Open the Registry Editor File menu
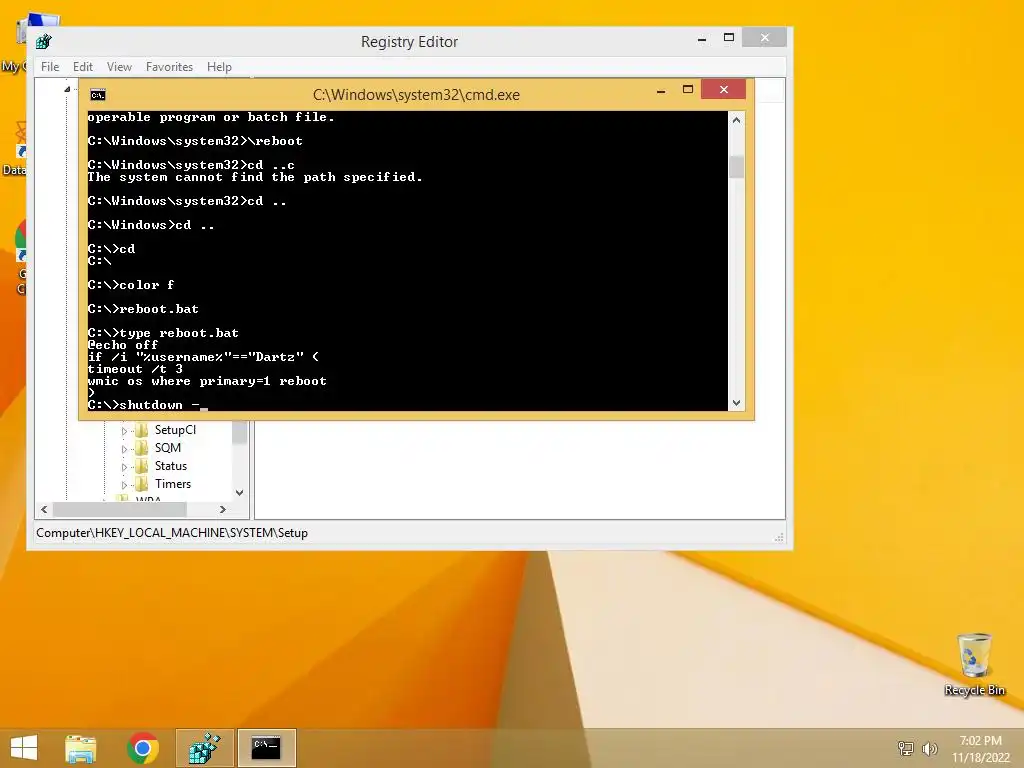1024x768 pixels. [50, 67]
